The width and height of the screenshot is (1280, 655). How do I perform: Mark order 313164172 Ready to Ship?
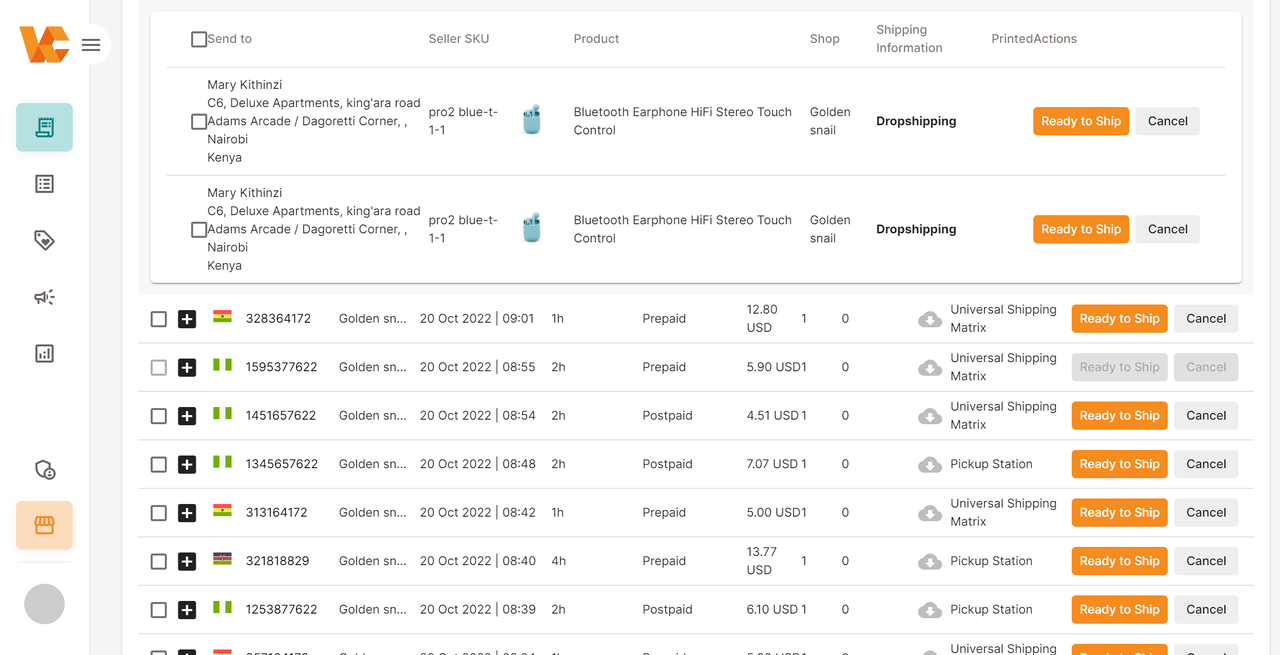click(x=1119, y=512)
